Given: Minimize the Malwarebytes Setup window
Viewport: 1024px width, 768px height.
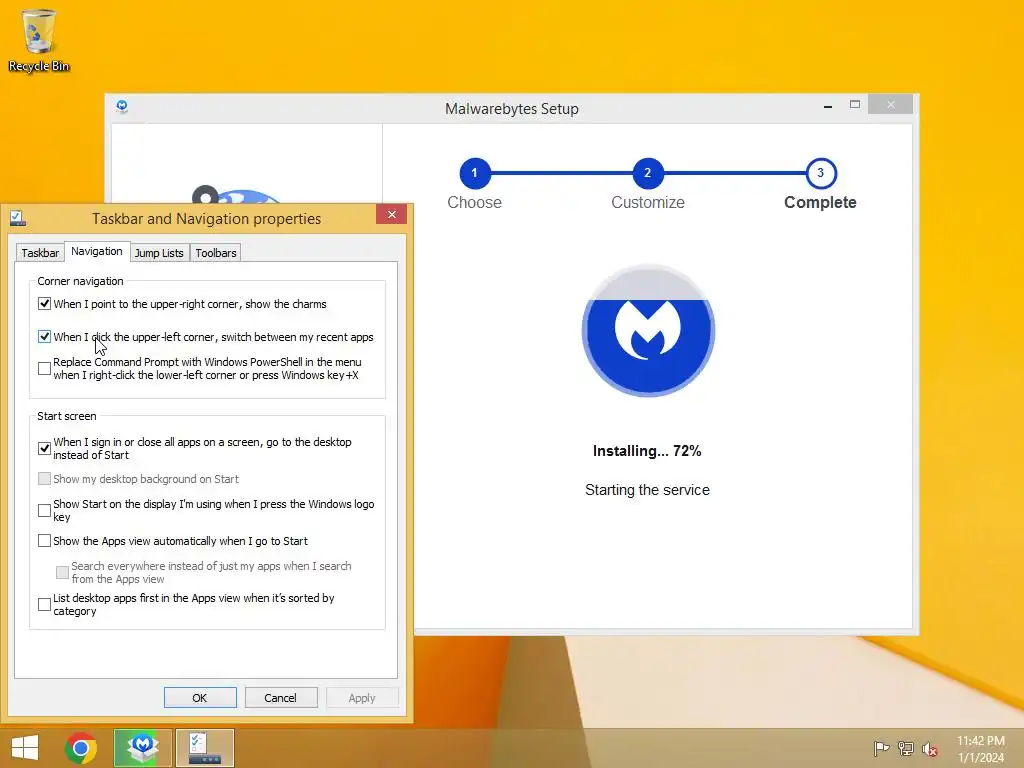Looking at the screenshot, I should (x=827, y=106).
